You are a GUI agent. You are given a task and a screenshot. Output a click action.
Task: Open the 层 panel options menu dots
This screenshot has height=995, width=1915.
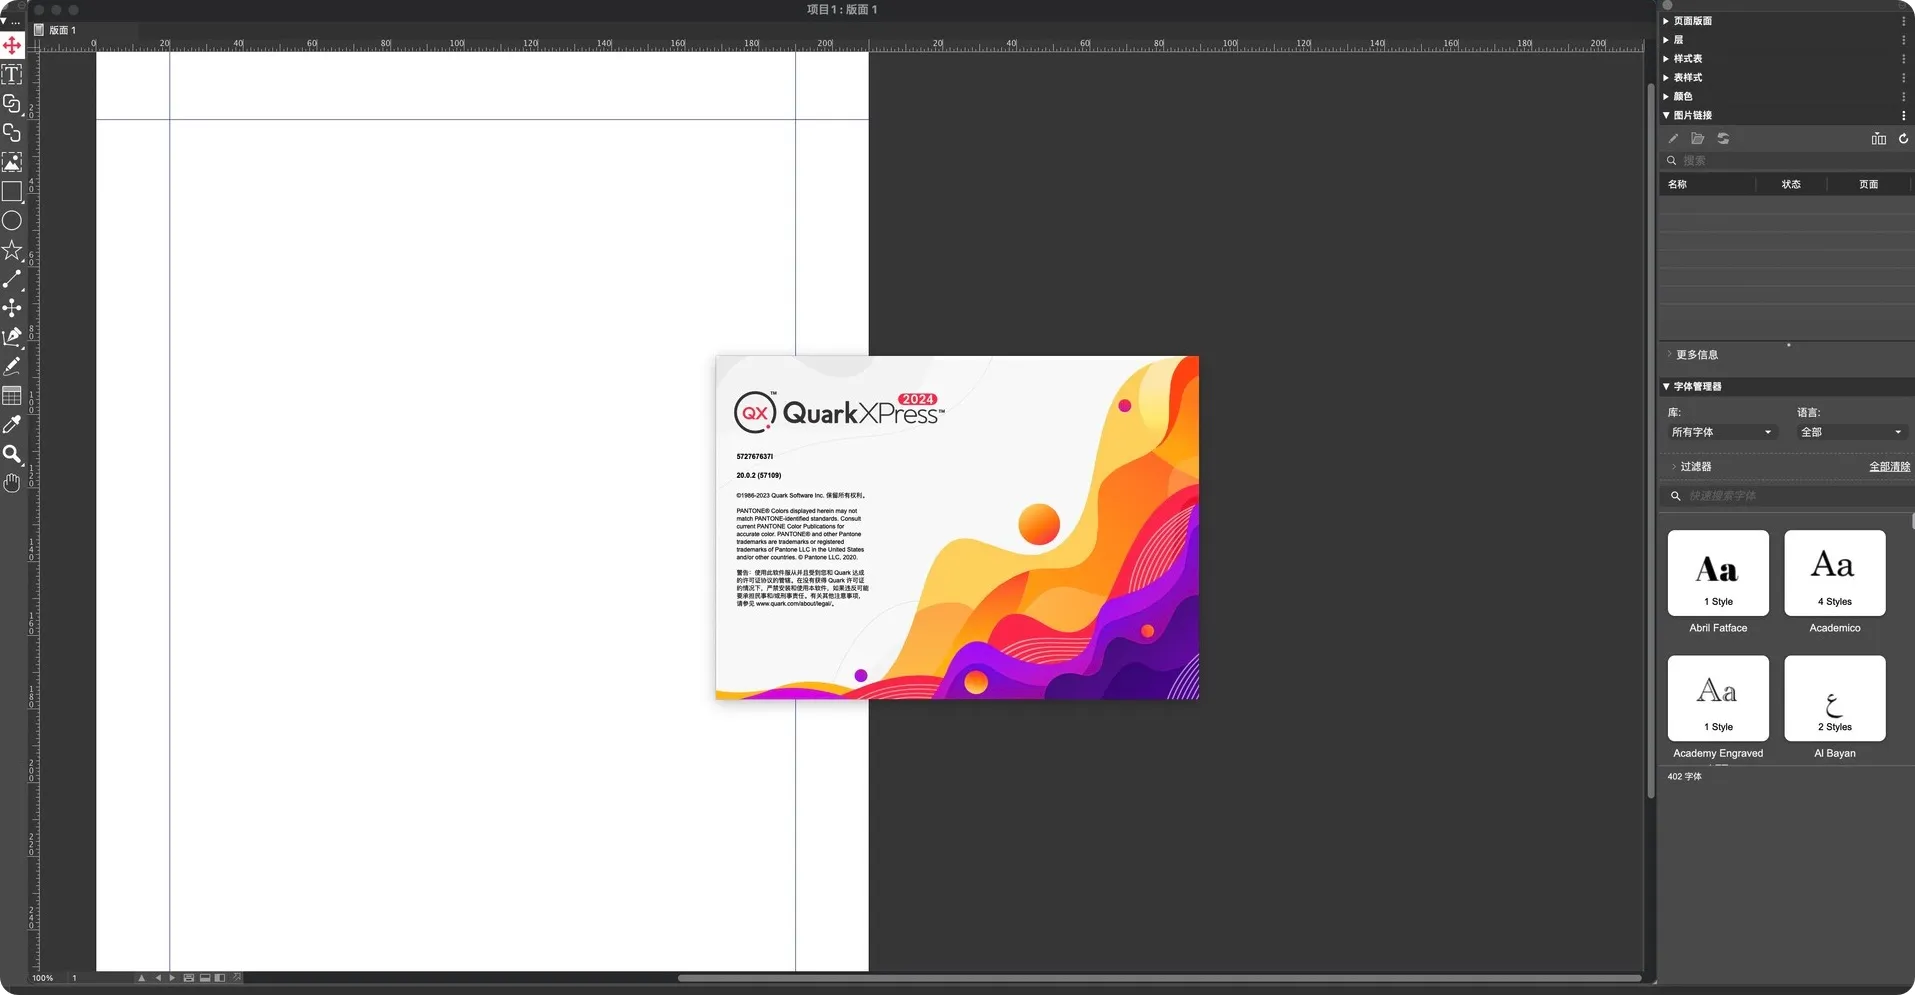pyautogui.click(x=1904, y=40)
